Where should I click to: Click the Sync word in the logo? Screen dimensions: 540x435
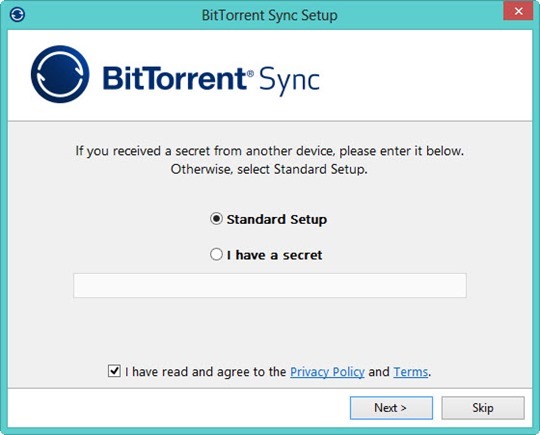click(289, 81)
